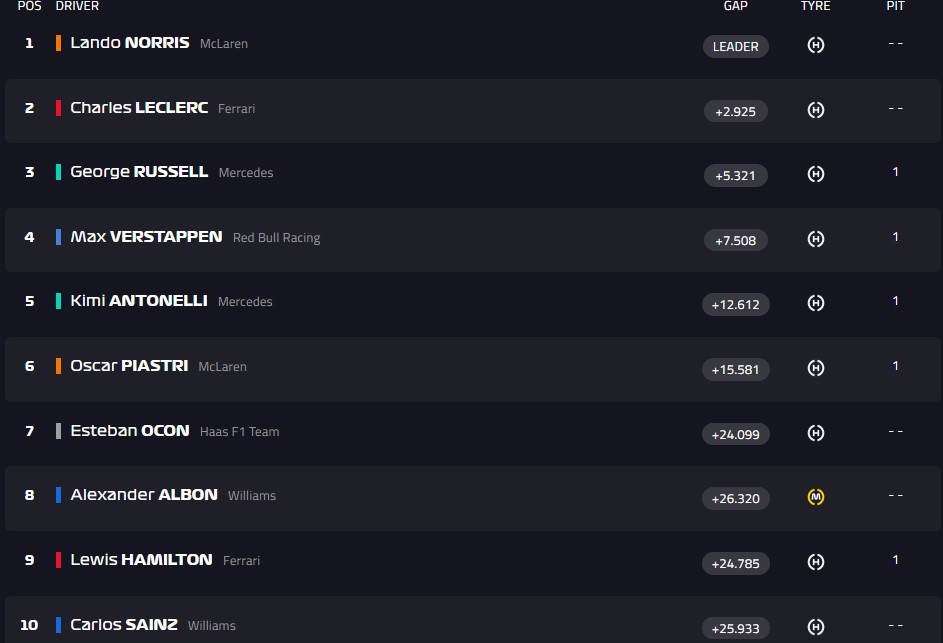This screenshot has width=943, height=643.
Task: Click Oscar Piastri's tyre icon
Action: (816, 368)
